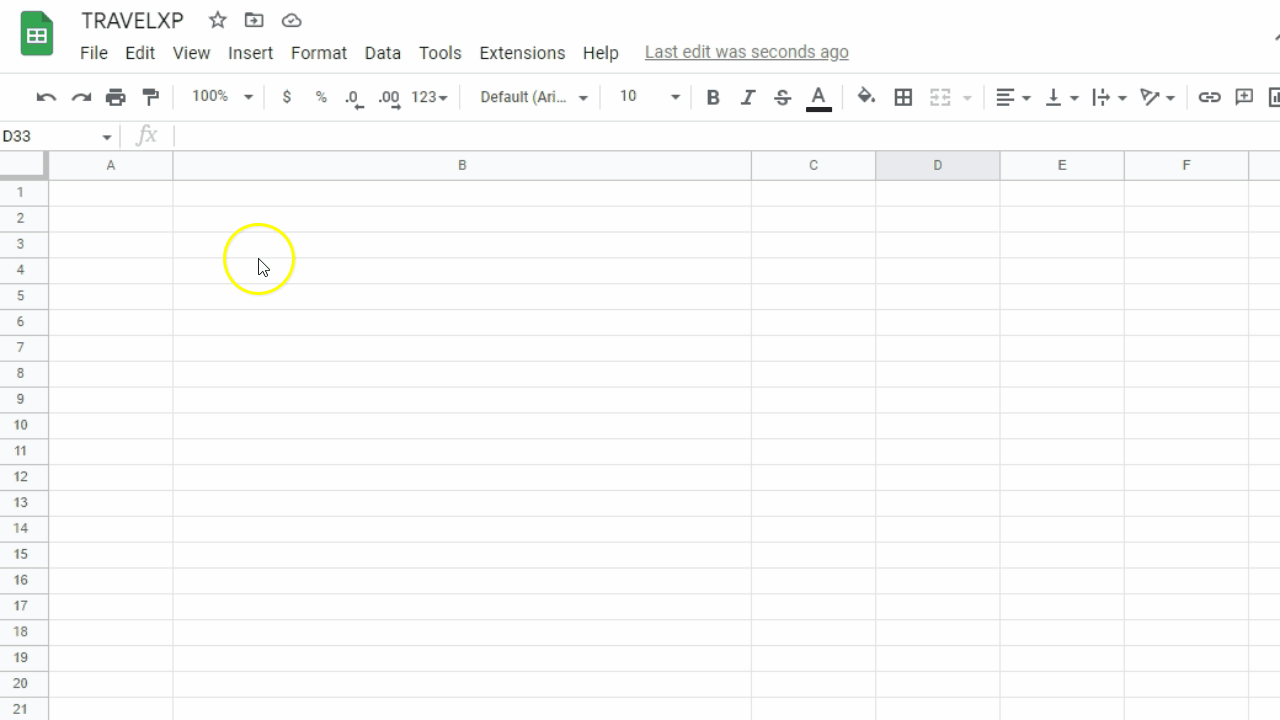Redo the last action

(x=81, y=97)
